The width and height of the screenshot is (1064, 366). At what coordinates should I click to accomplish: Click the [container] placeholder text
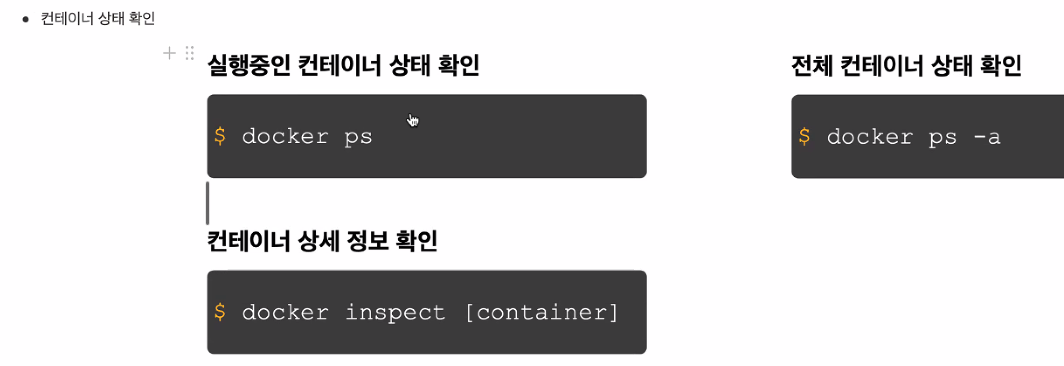542,313
